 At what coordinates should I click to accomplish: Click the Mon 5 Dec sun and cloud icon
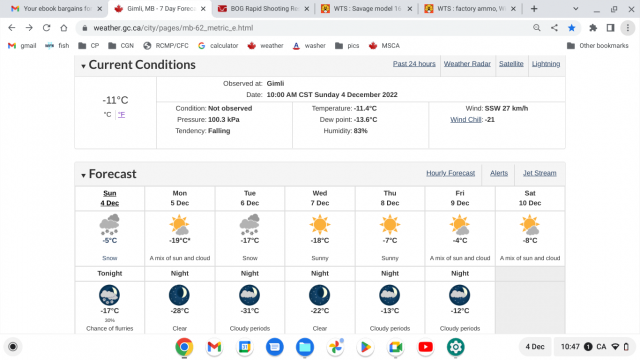coord(180,224)
